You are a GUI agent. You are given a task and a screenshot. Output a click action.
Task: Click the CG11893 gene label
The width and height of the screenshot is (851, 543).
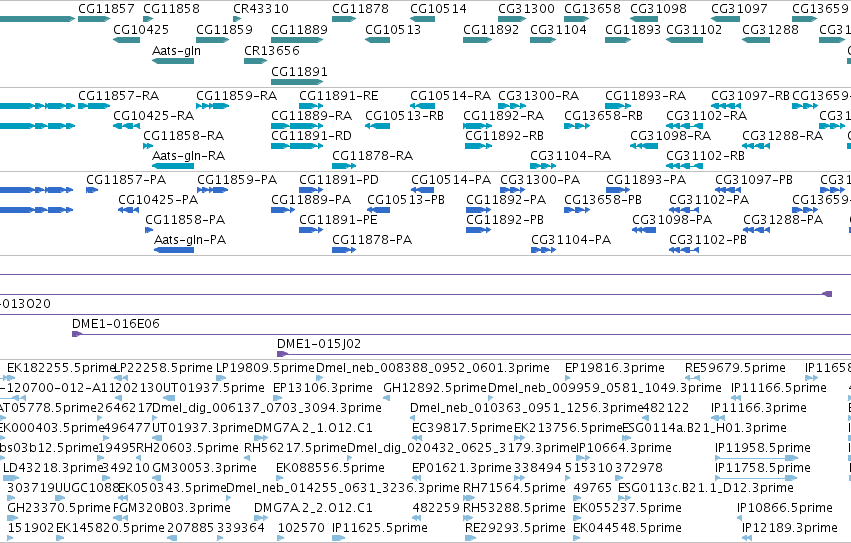click(633, 29)
